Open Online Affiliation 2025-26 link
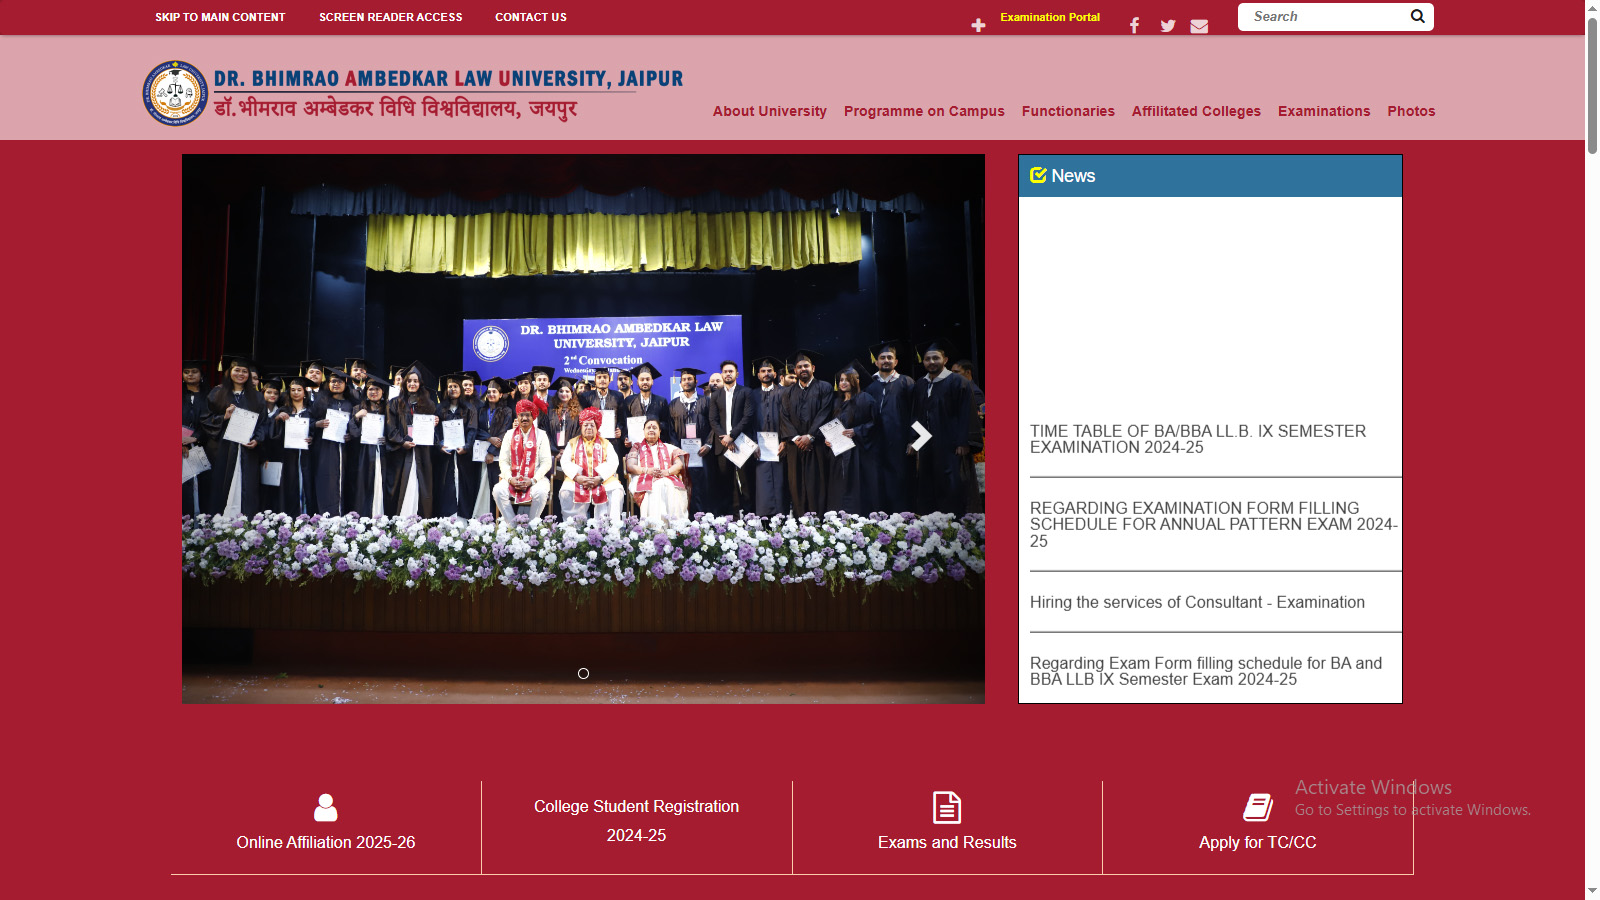 [x=326, y=842]
